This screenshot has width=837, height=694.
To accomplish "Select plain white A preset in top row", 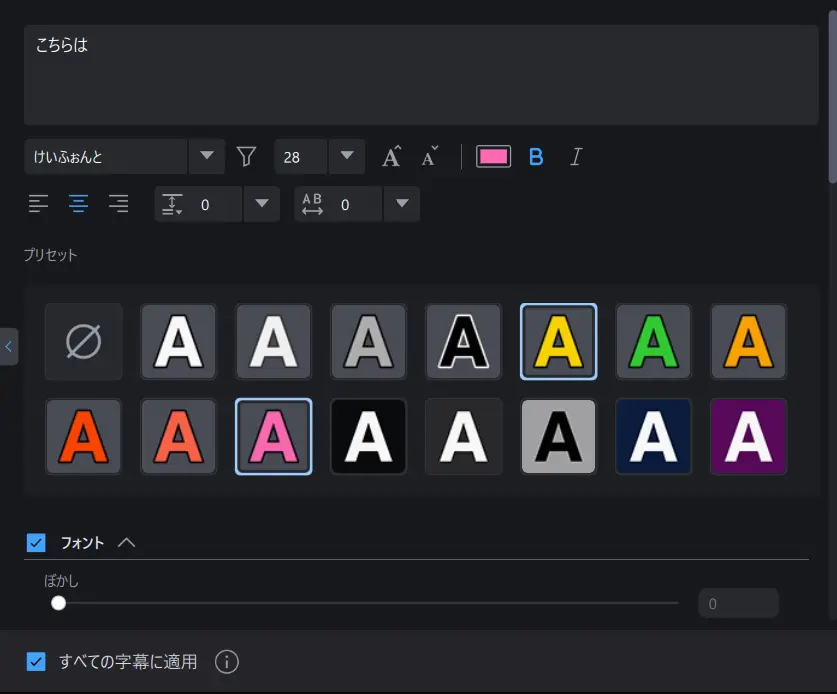I will coord(273,342).
